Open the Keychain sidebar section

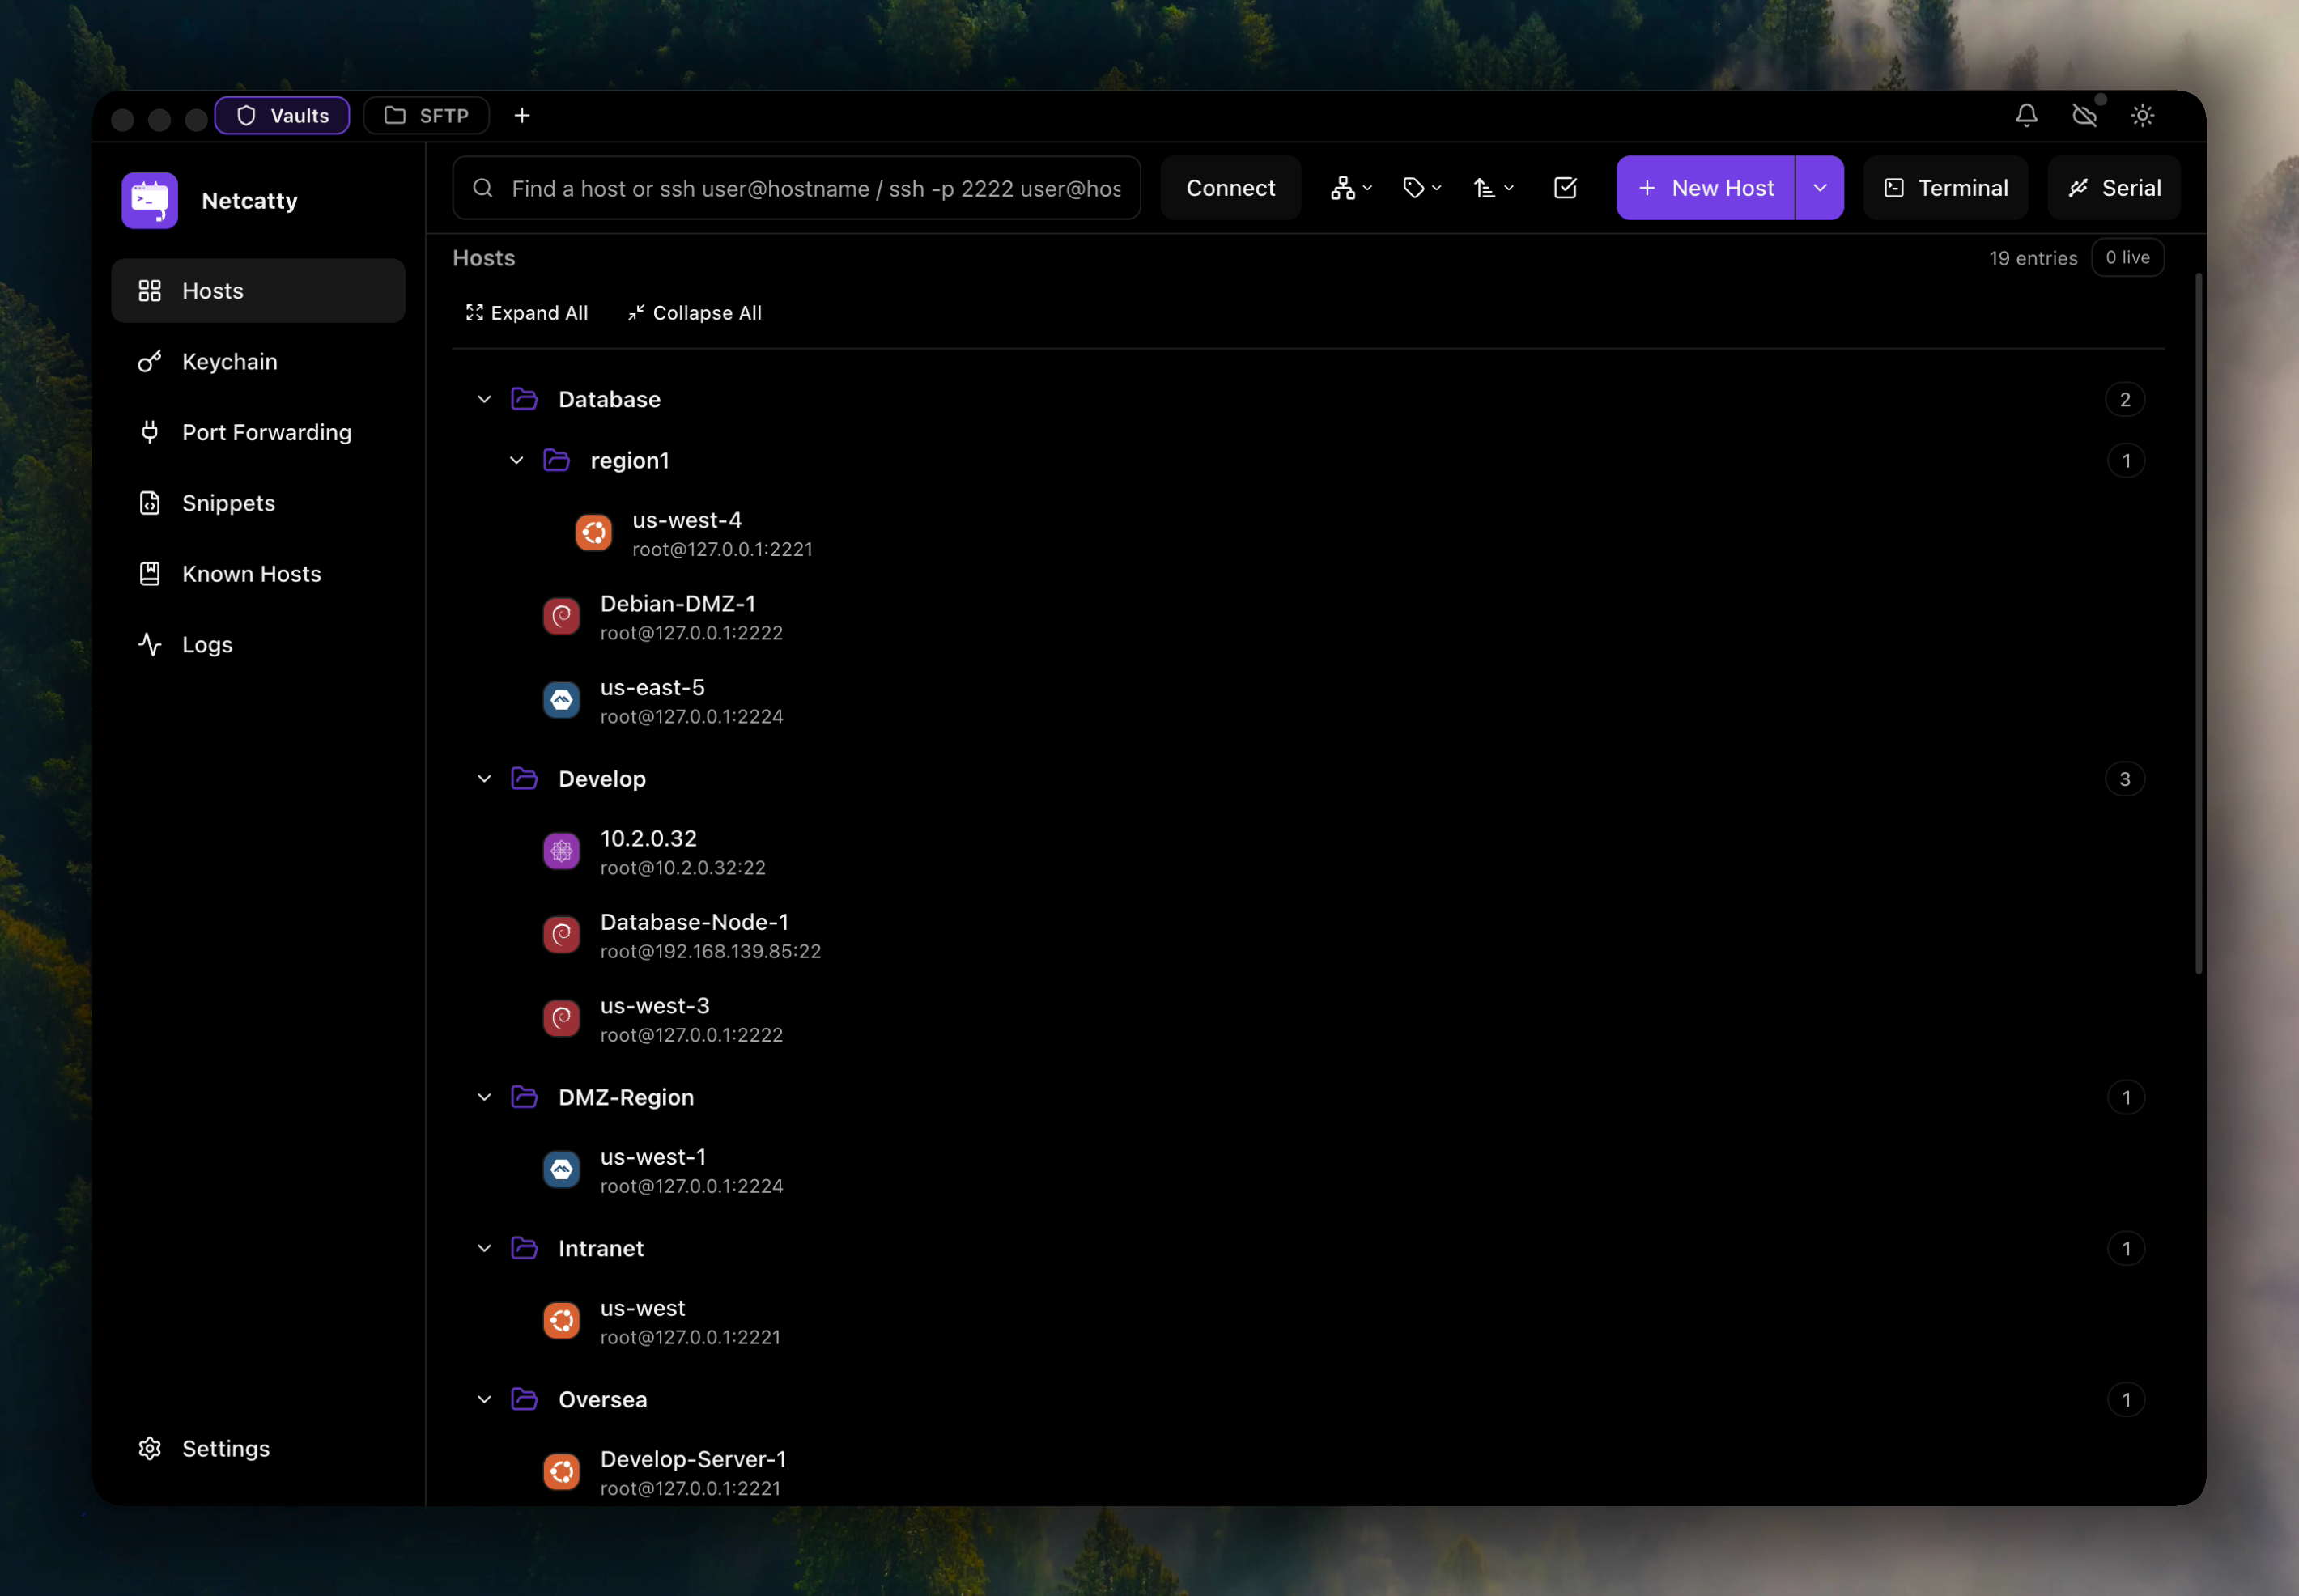[x=229, y=361]
